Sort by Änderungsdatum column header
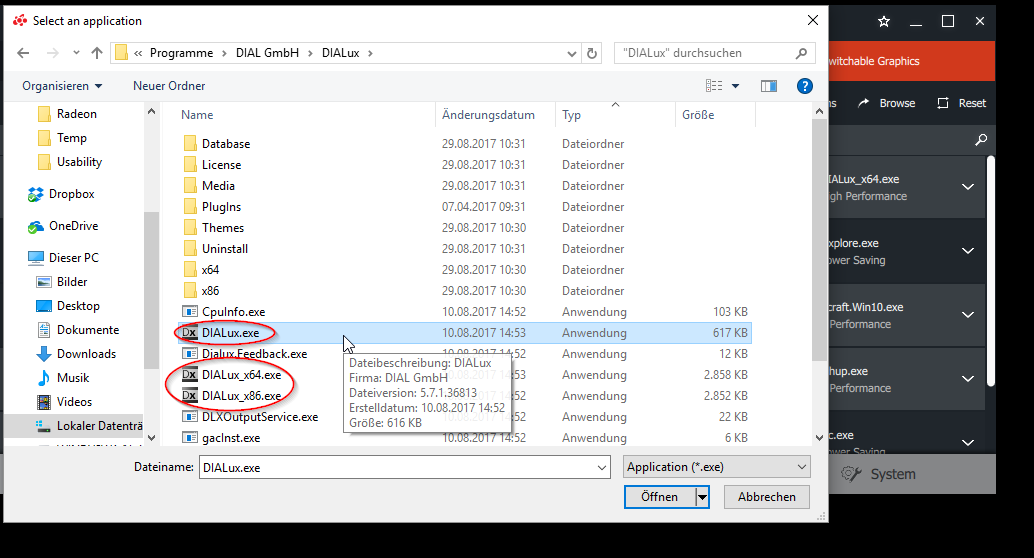 pos(488,115)
